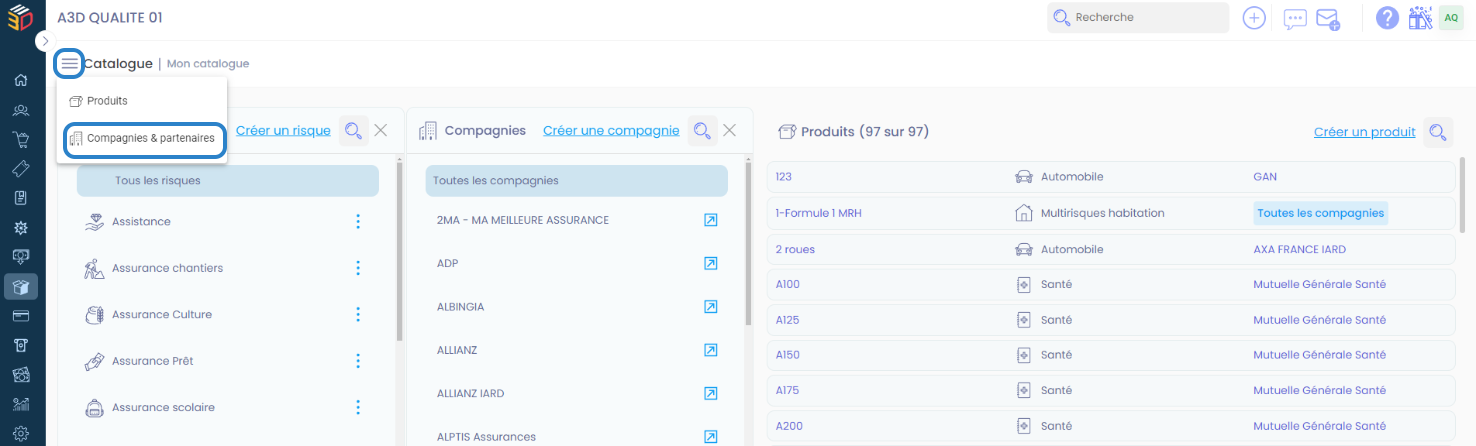Viewport: 1476px width, 446px height.
Task: Click the Produits list scrollbar
Action: (x=1462, y=195)
